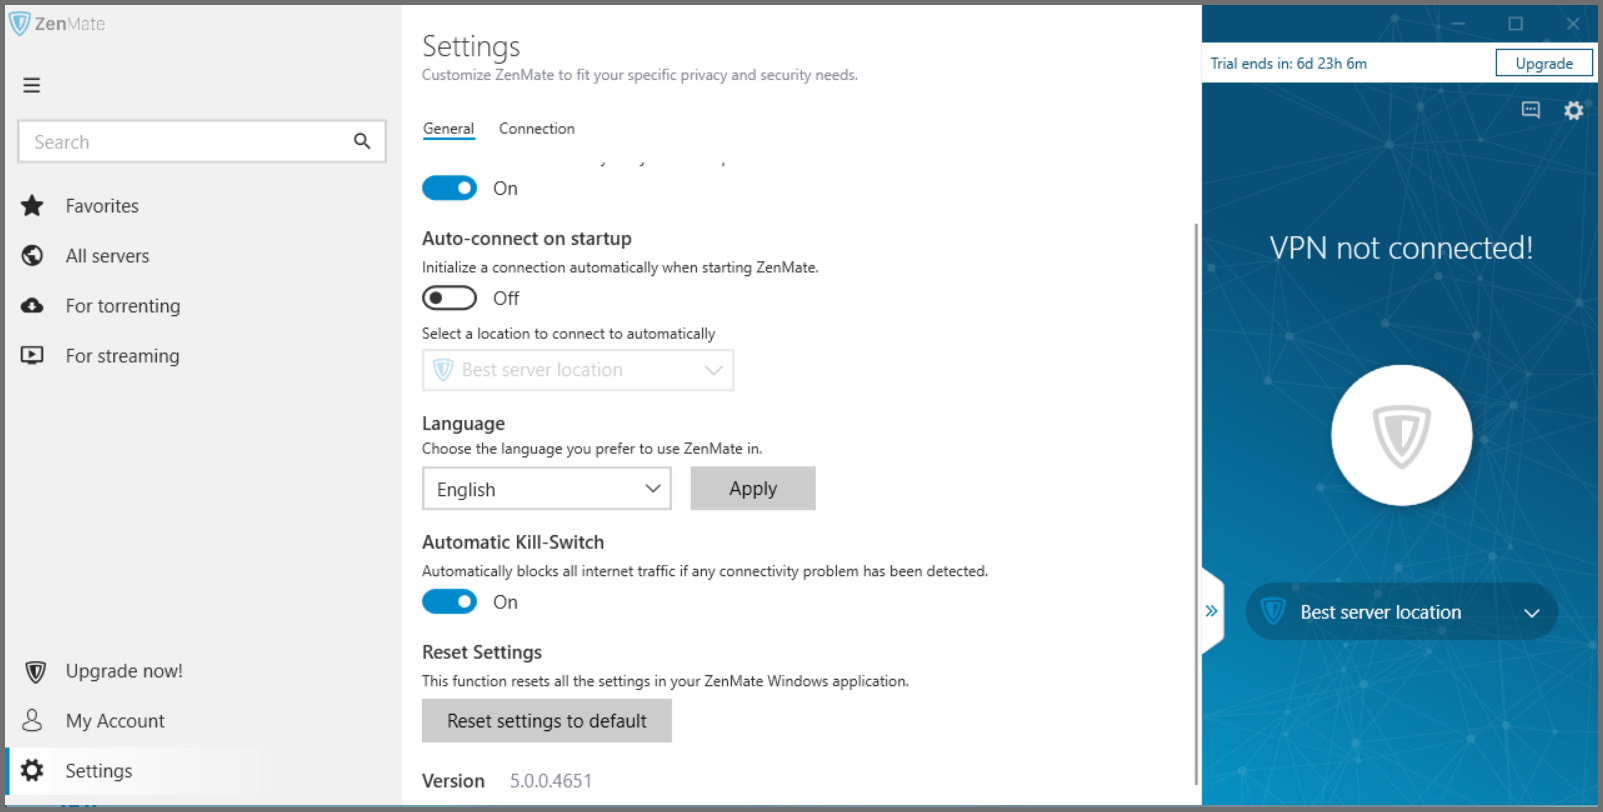Click the version number 5.0.0.4651
1603x812 pixels.
[x=551, y=781]
